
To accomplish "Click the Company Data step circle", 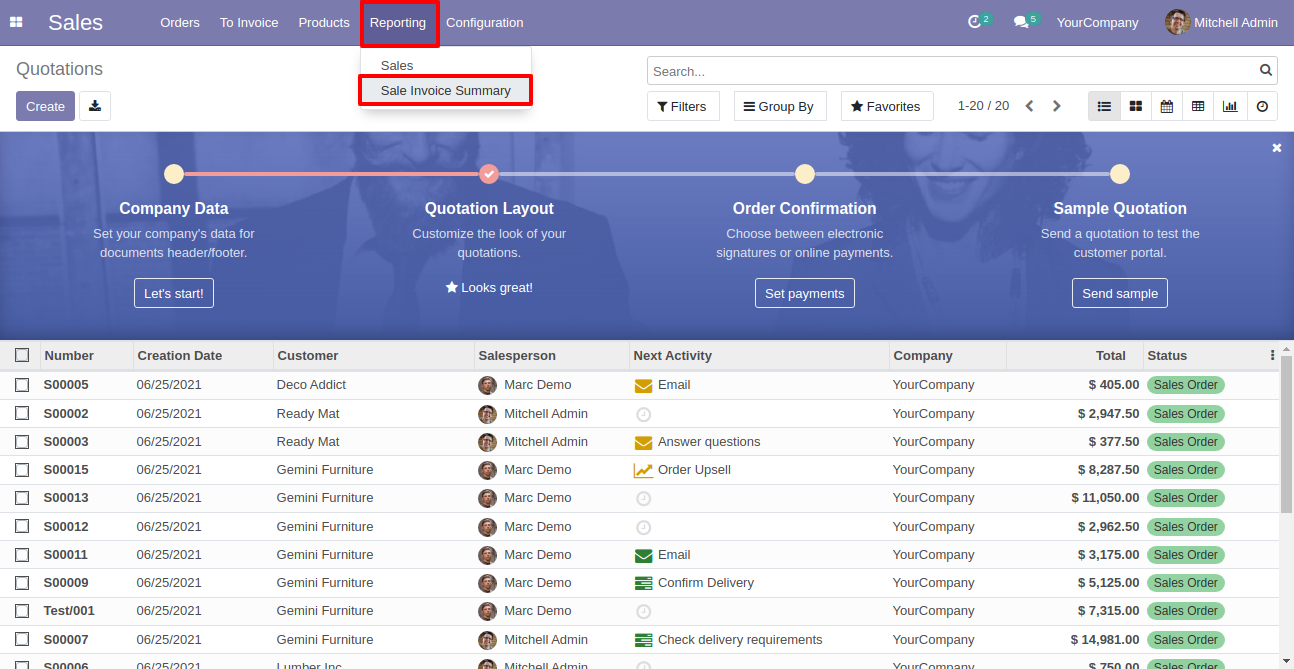I will tap(174, 174).
